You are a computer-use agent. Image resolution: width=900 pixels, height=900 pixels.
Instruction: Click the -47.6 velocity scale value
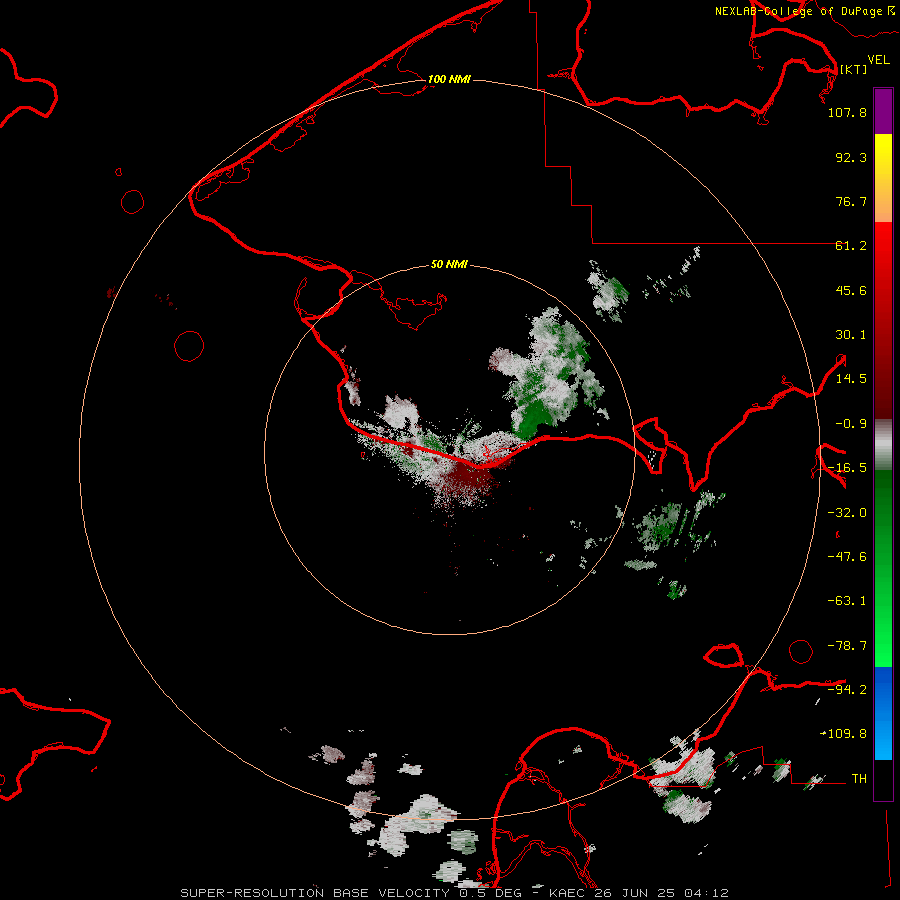[x=847, y=557]
